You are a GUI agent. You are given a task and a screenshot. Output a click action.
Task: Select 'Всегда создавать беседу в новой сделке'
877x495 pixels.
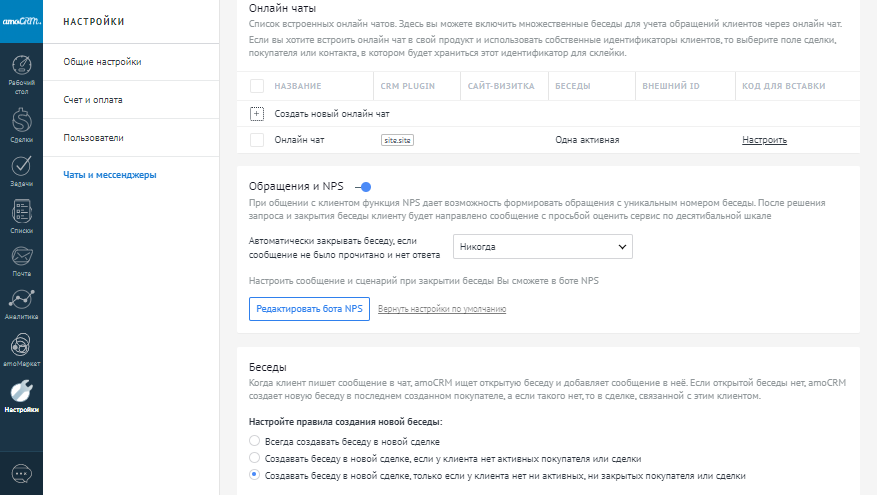255,441
